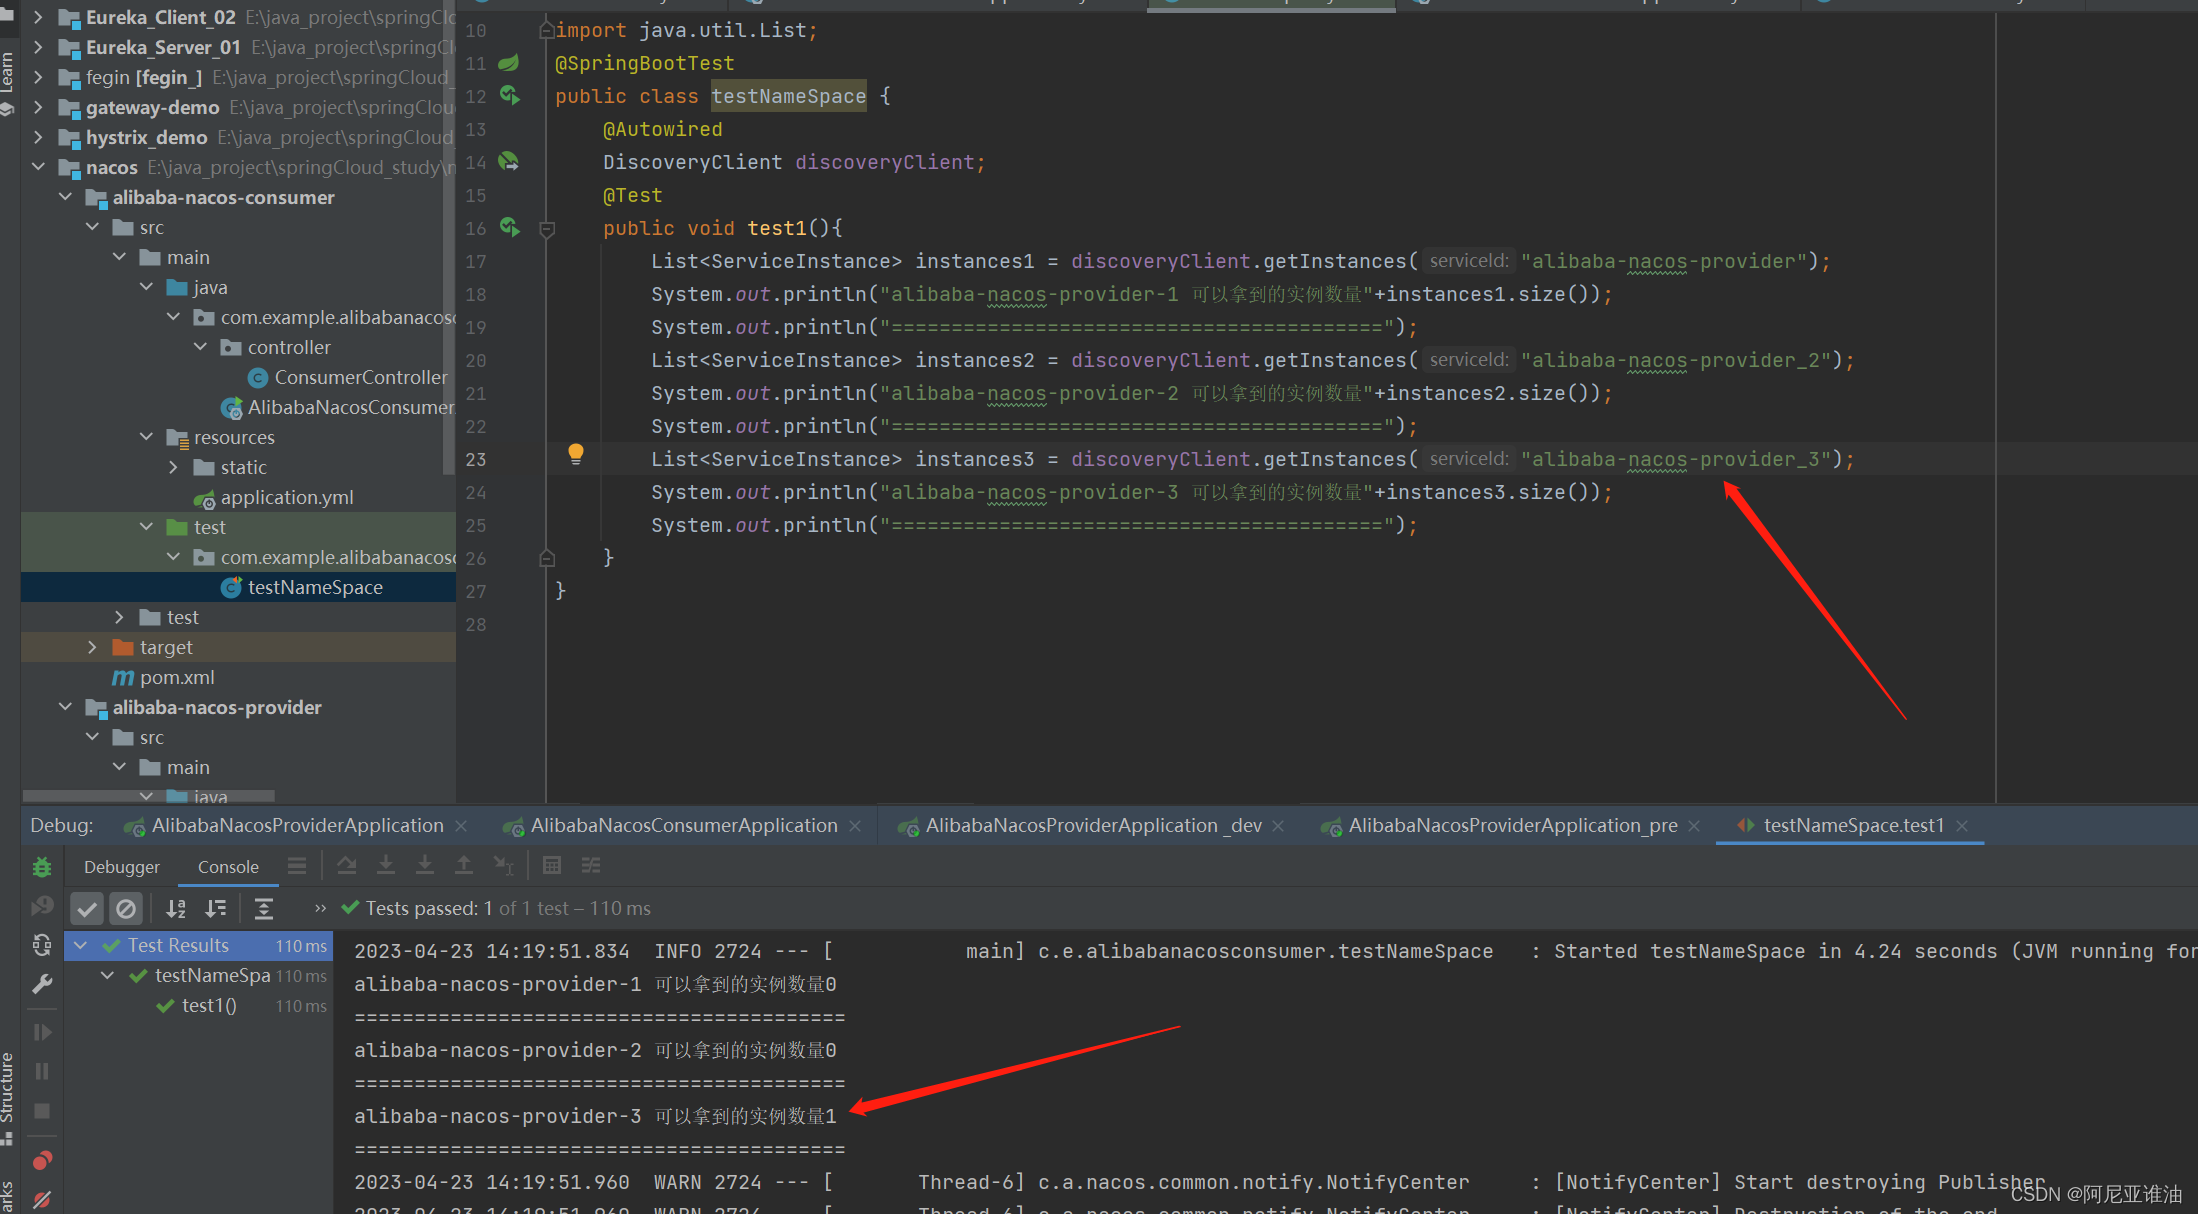This screenshot has height=1214, width=2198.
Task: Expand the gateway-demo project node
Action: click(x=38, y=107)
